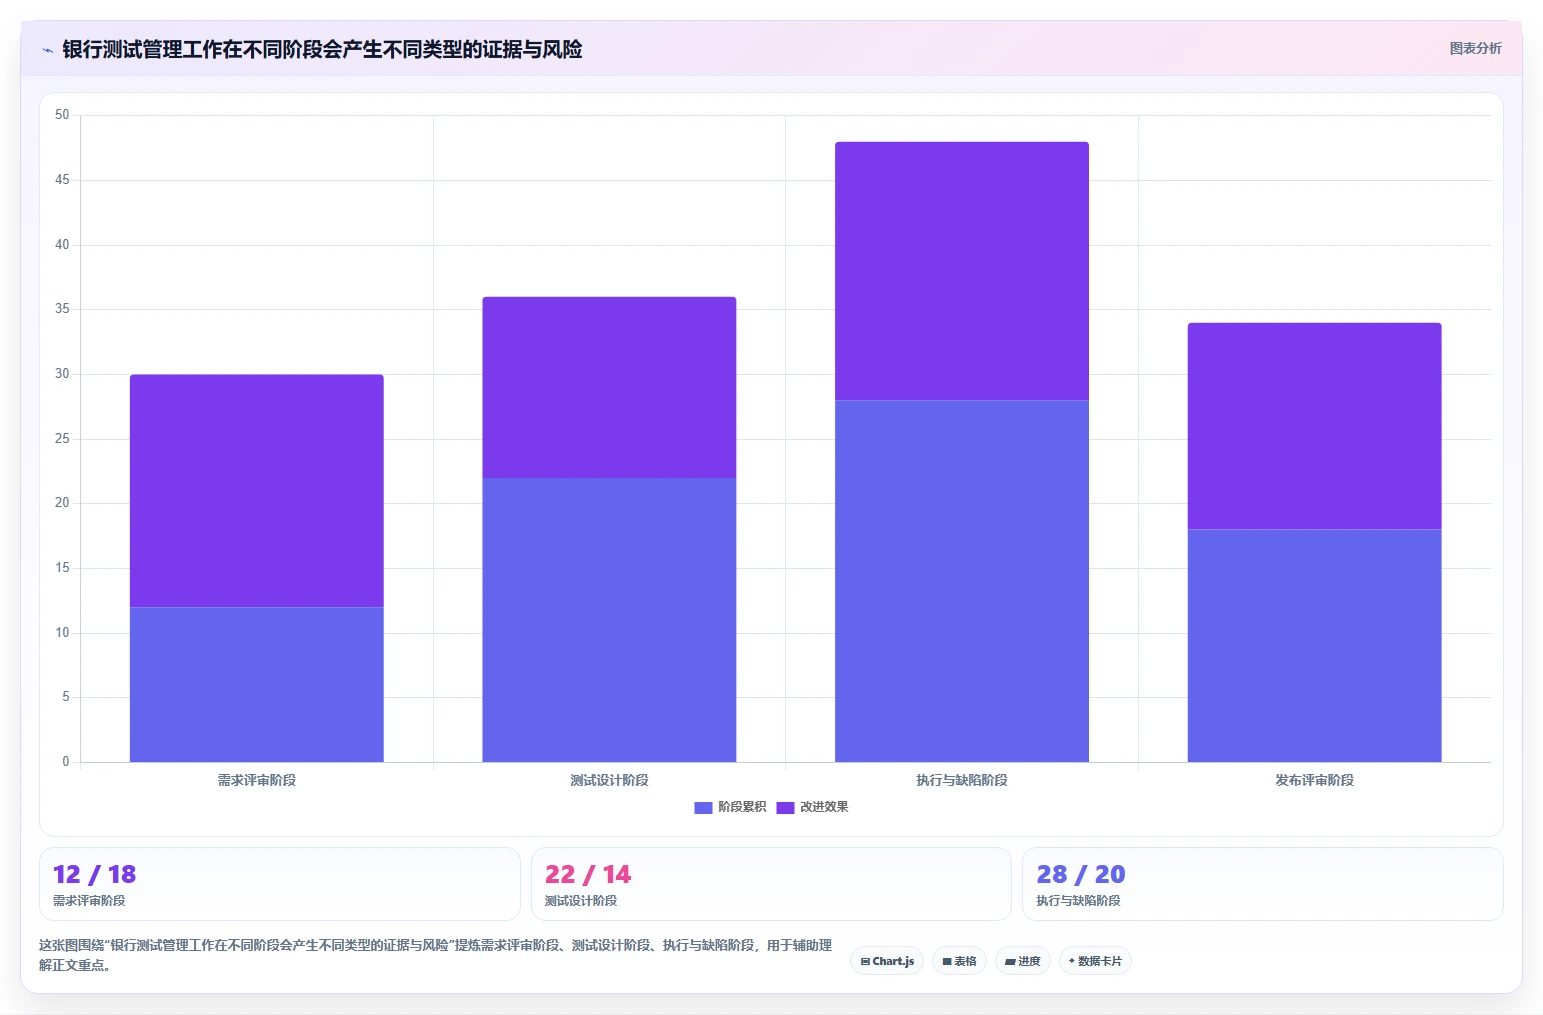Click the 需求评审阶段 x-axis label
Screen dimensions: 1543x1015
point(257,780)
